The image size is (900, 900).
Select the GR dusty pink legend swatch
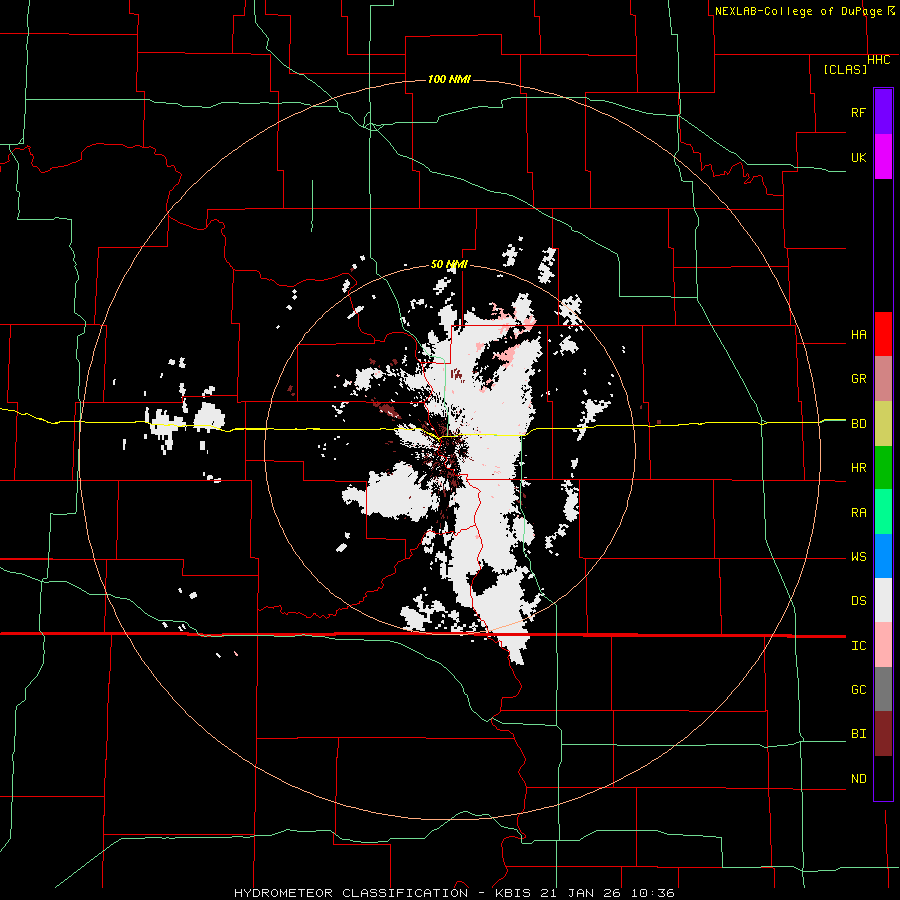883,378
